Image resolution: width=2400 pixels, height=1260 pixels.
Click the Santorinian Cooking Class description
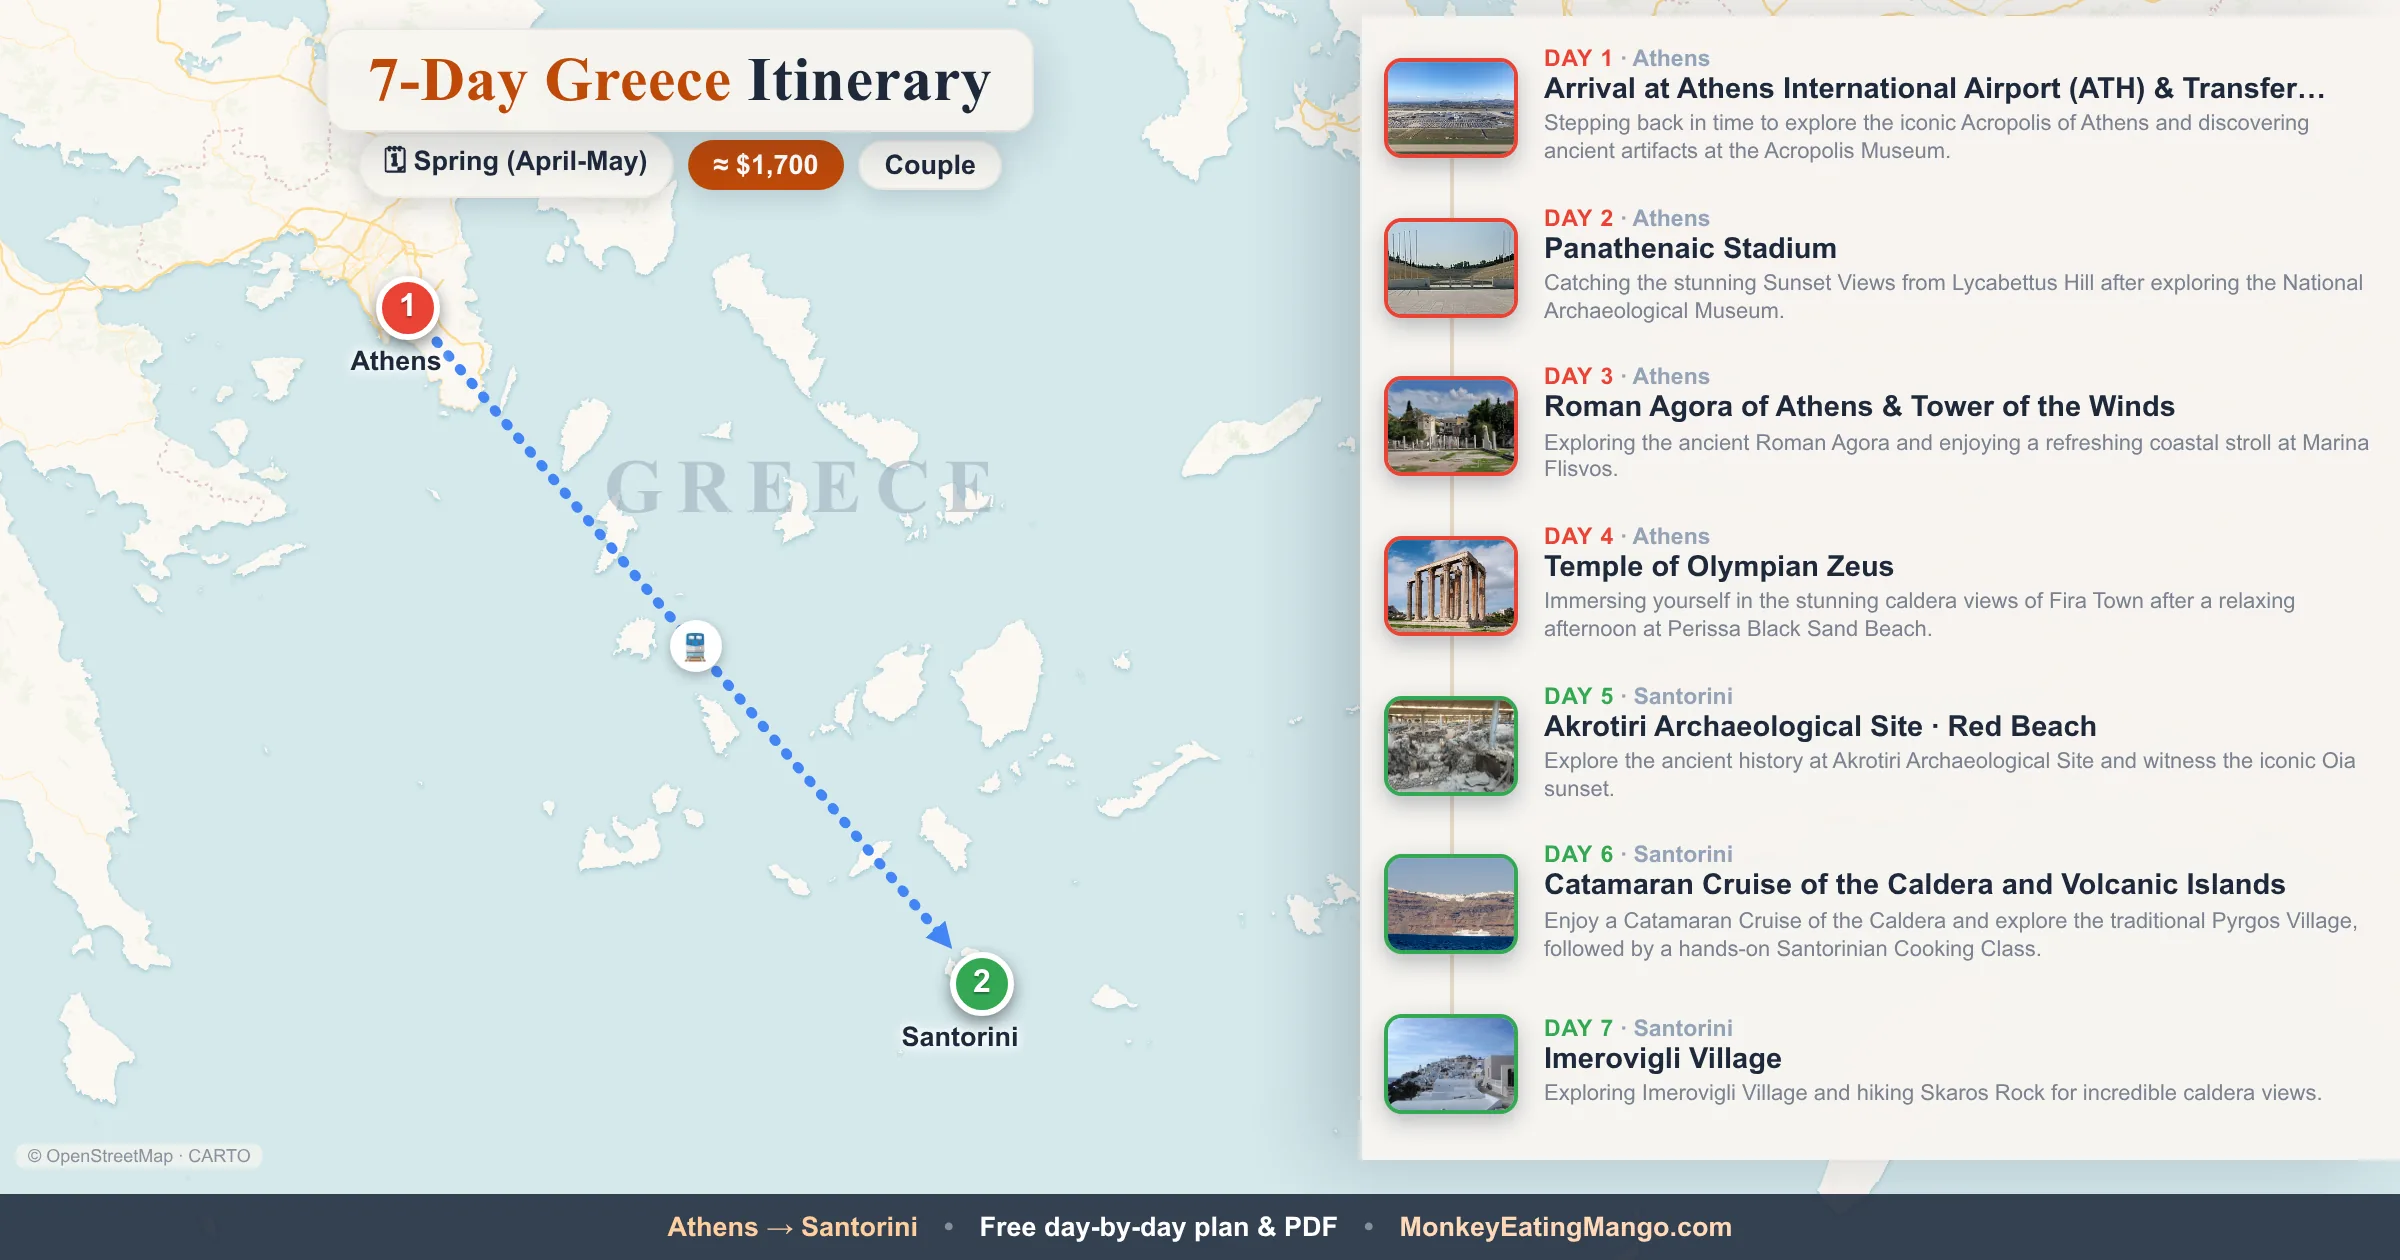(x=1950, y=934)
